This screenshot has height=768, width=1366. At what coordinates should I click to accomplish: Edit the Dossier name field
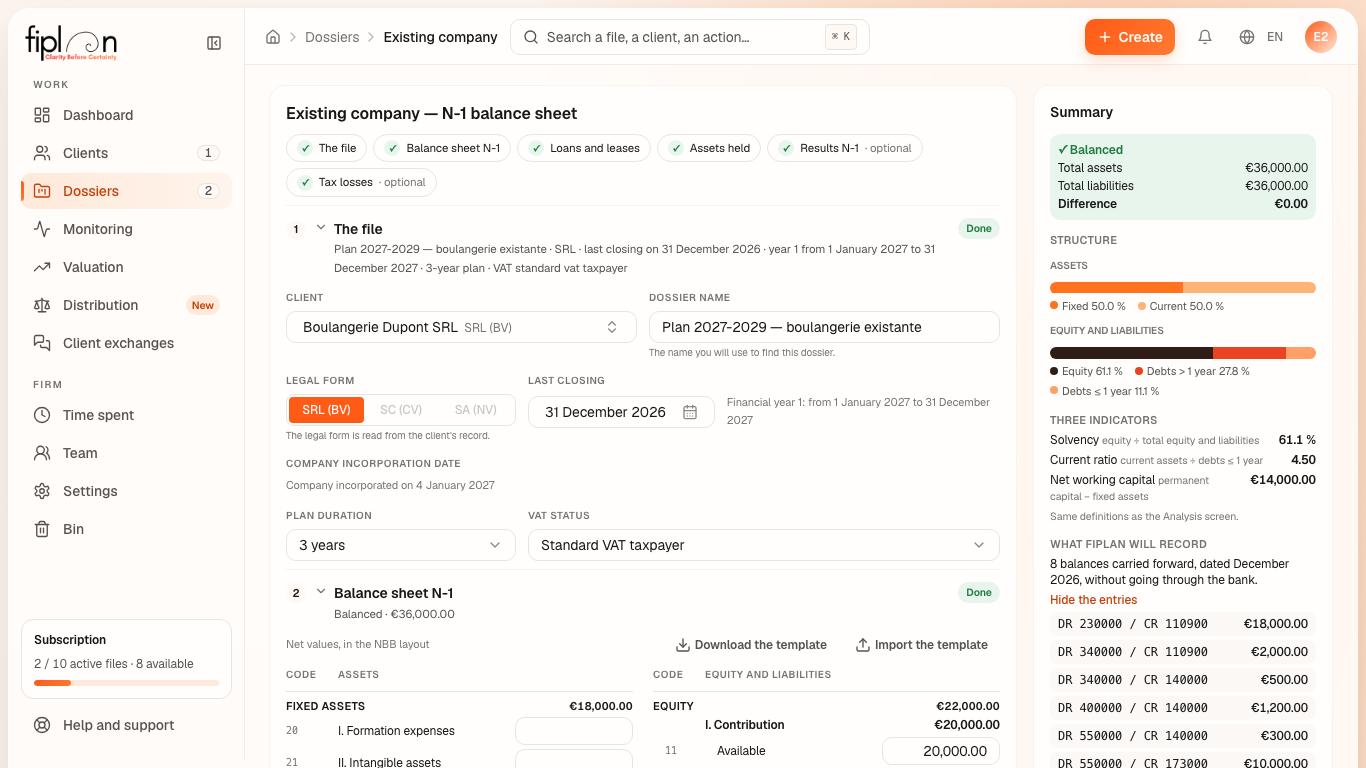click(824, 327)
